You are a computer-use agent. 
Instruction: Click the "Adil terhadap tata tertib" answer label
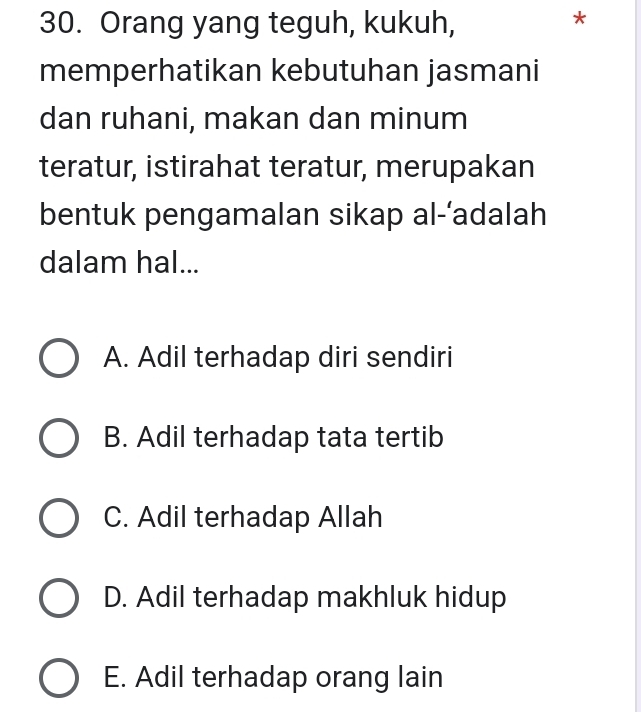click(x=273, y=437)
